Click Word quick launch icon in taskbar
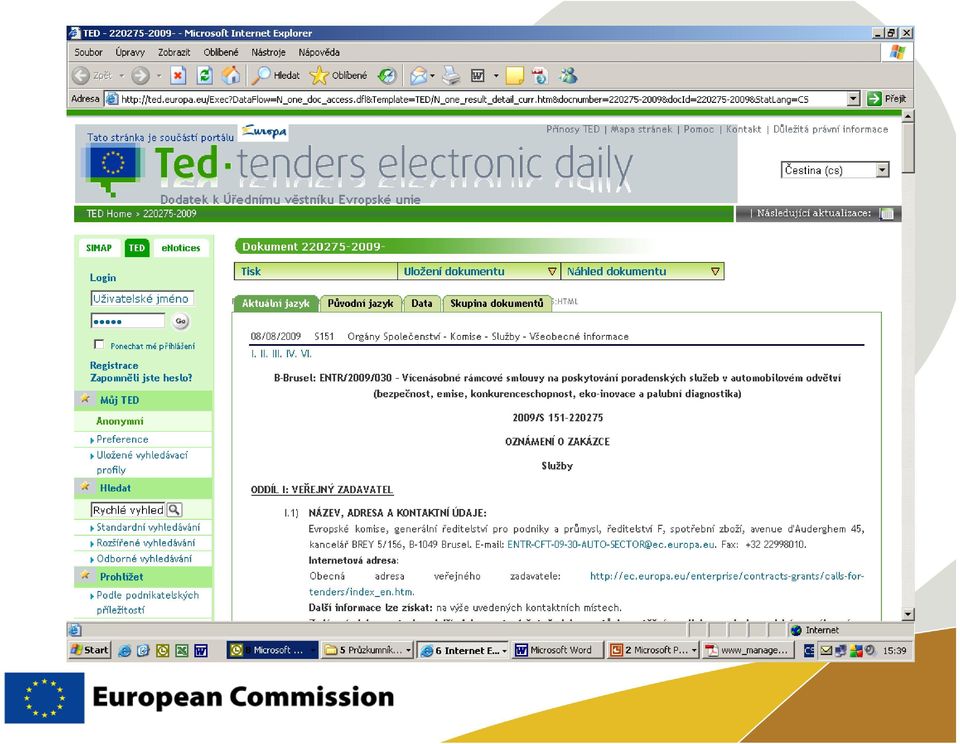The width and height of the screenshot is (960, 744). [201, 650]
